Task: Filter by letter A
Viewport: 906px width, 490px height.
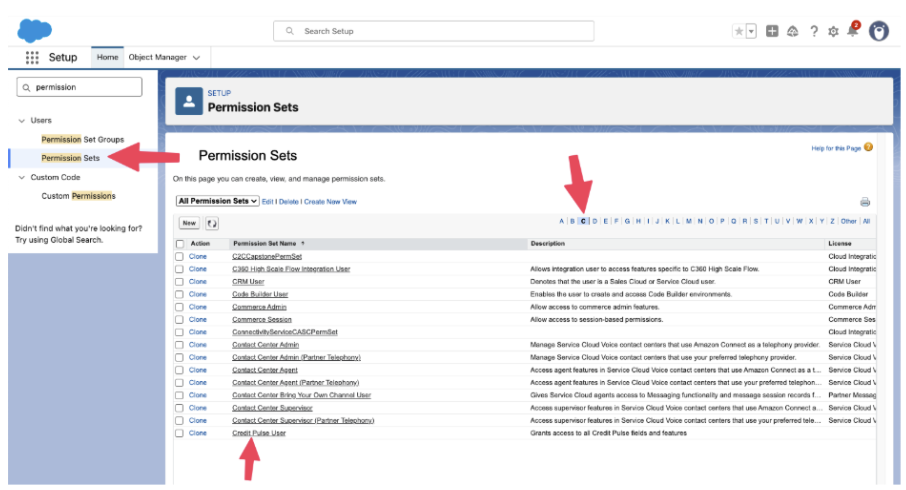Action: coord(561,221)
